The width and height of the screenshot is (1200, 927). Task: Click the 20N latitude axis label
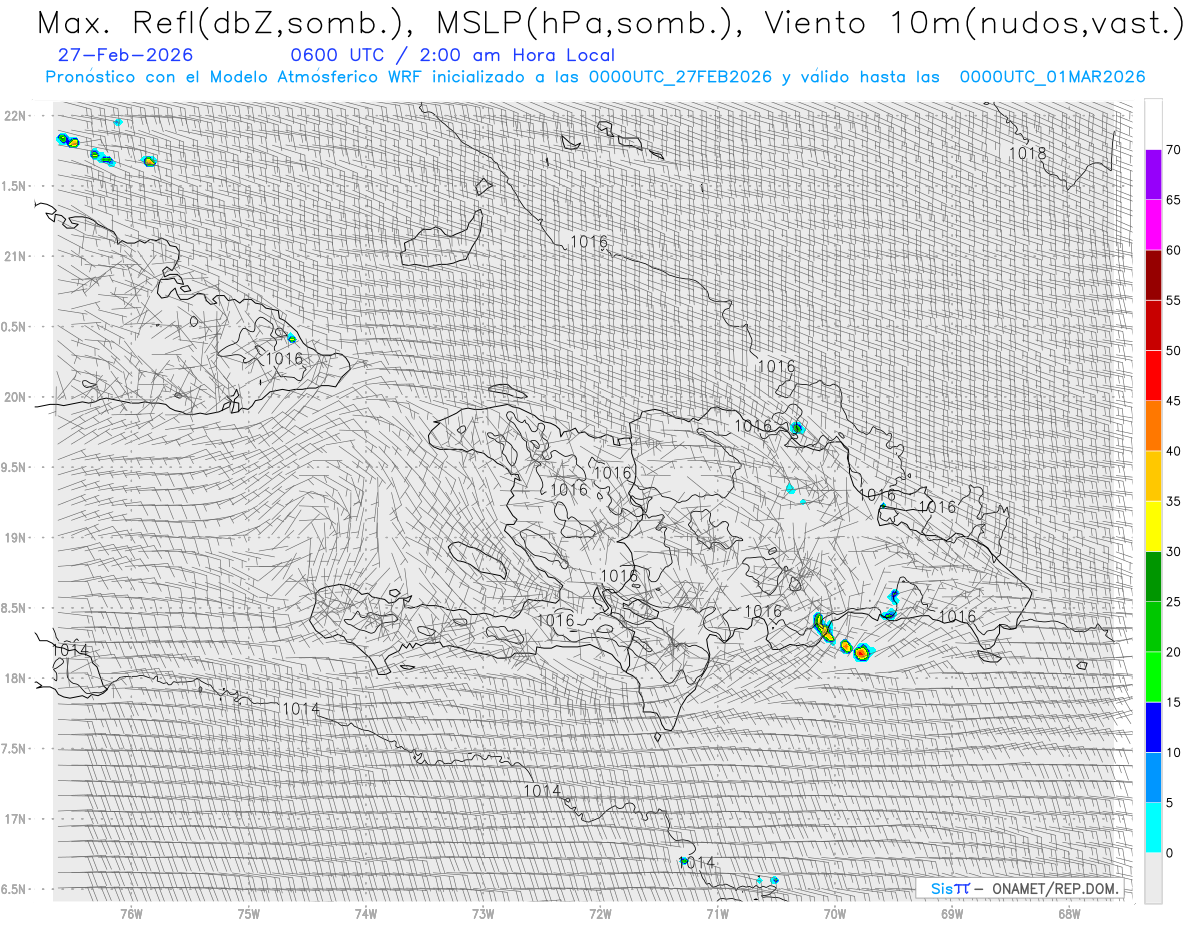16,398
